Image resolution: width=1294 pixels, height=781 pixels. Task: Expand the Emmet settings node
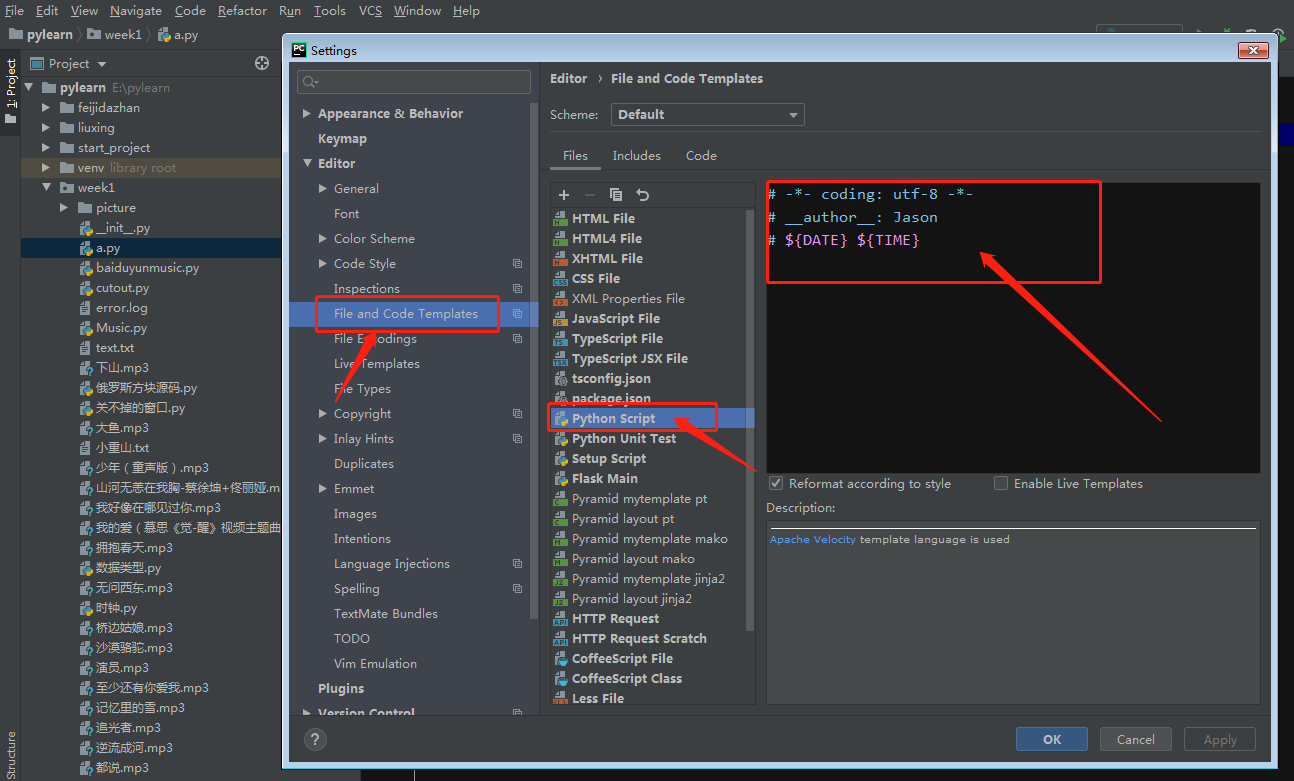(322, 488)
